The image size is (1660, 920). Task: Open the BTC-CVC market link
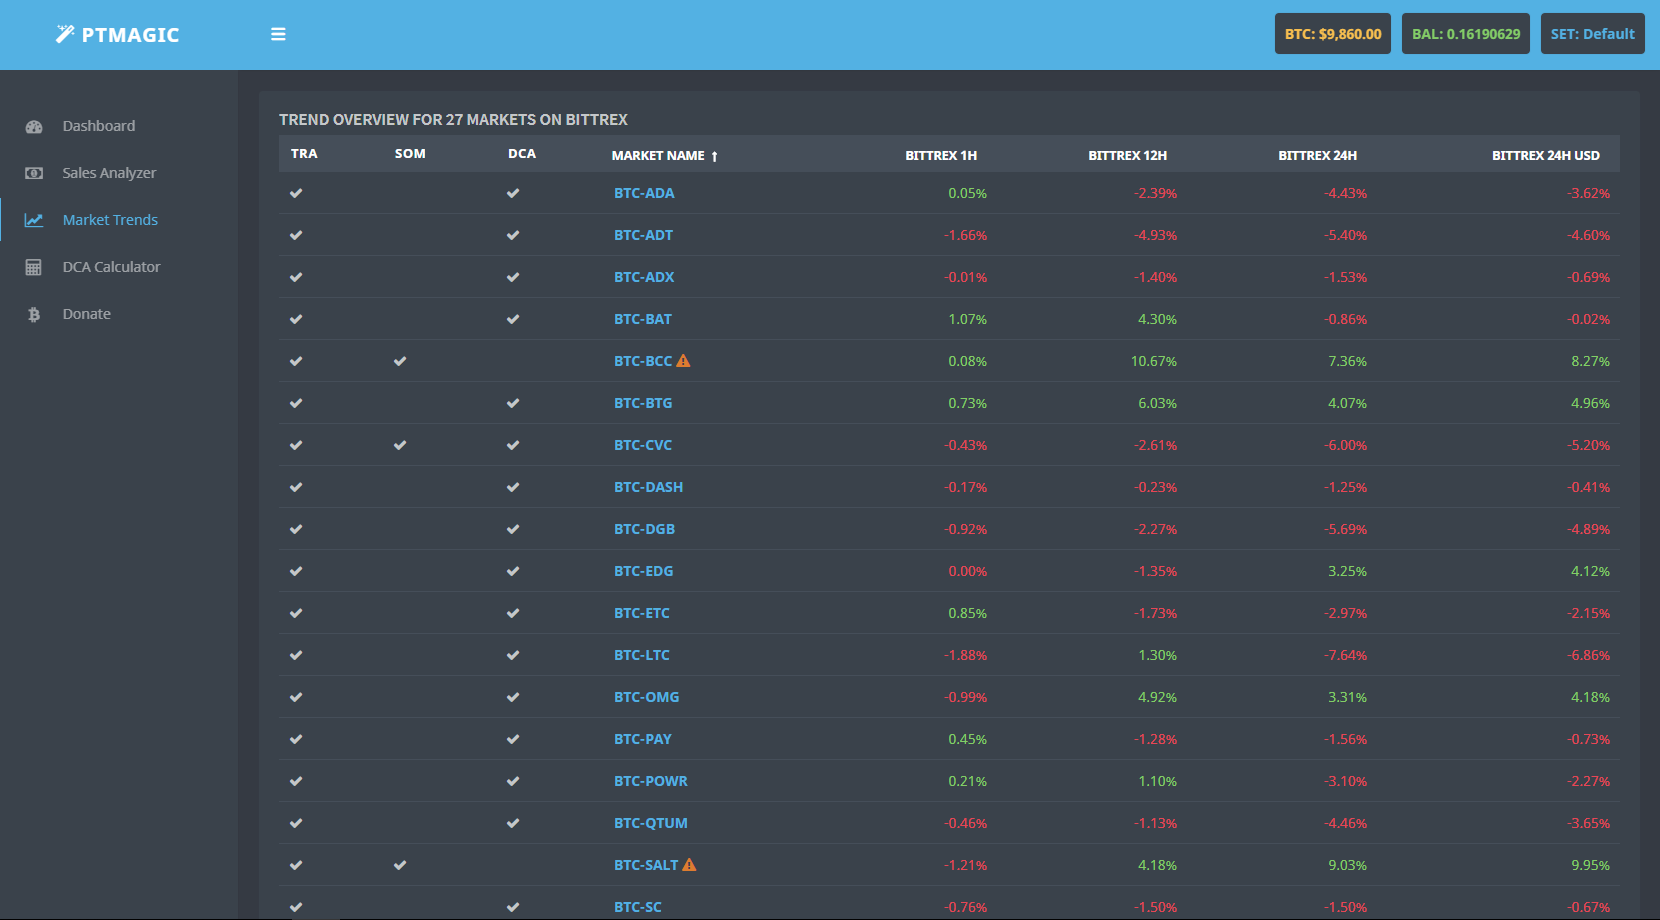(x=643, y=445)
